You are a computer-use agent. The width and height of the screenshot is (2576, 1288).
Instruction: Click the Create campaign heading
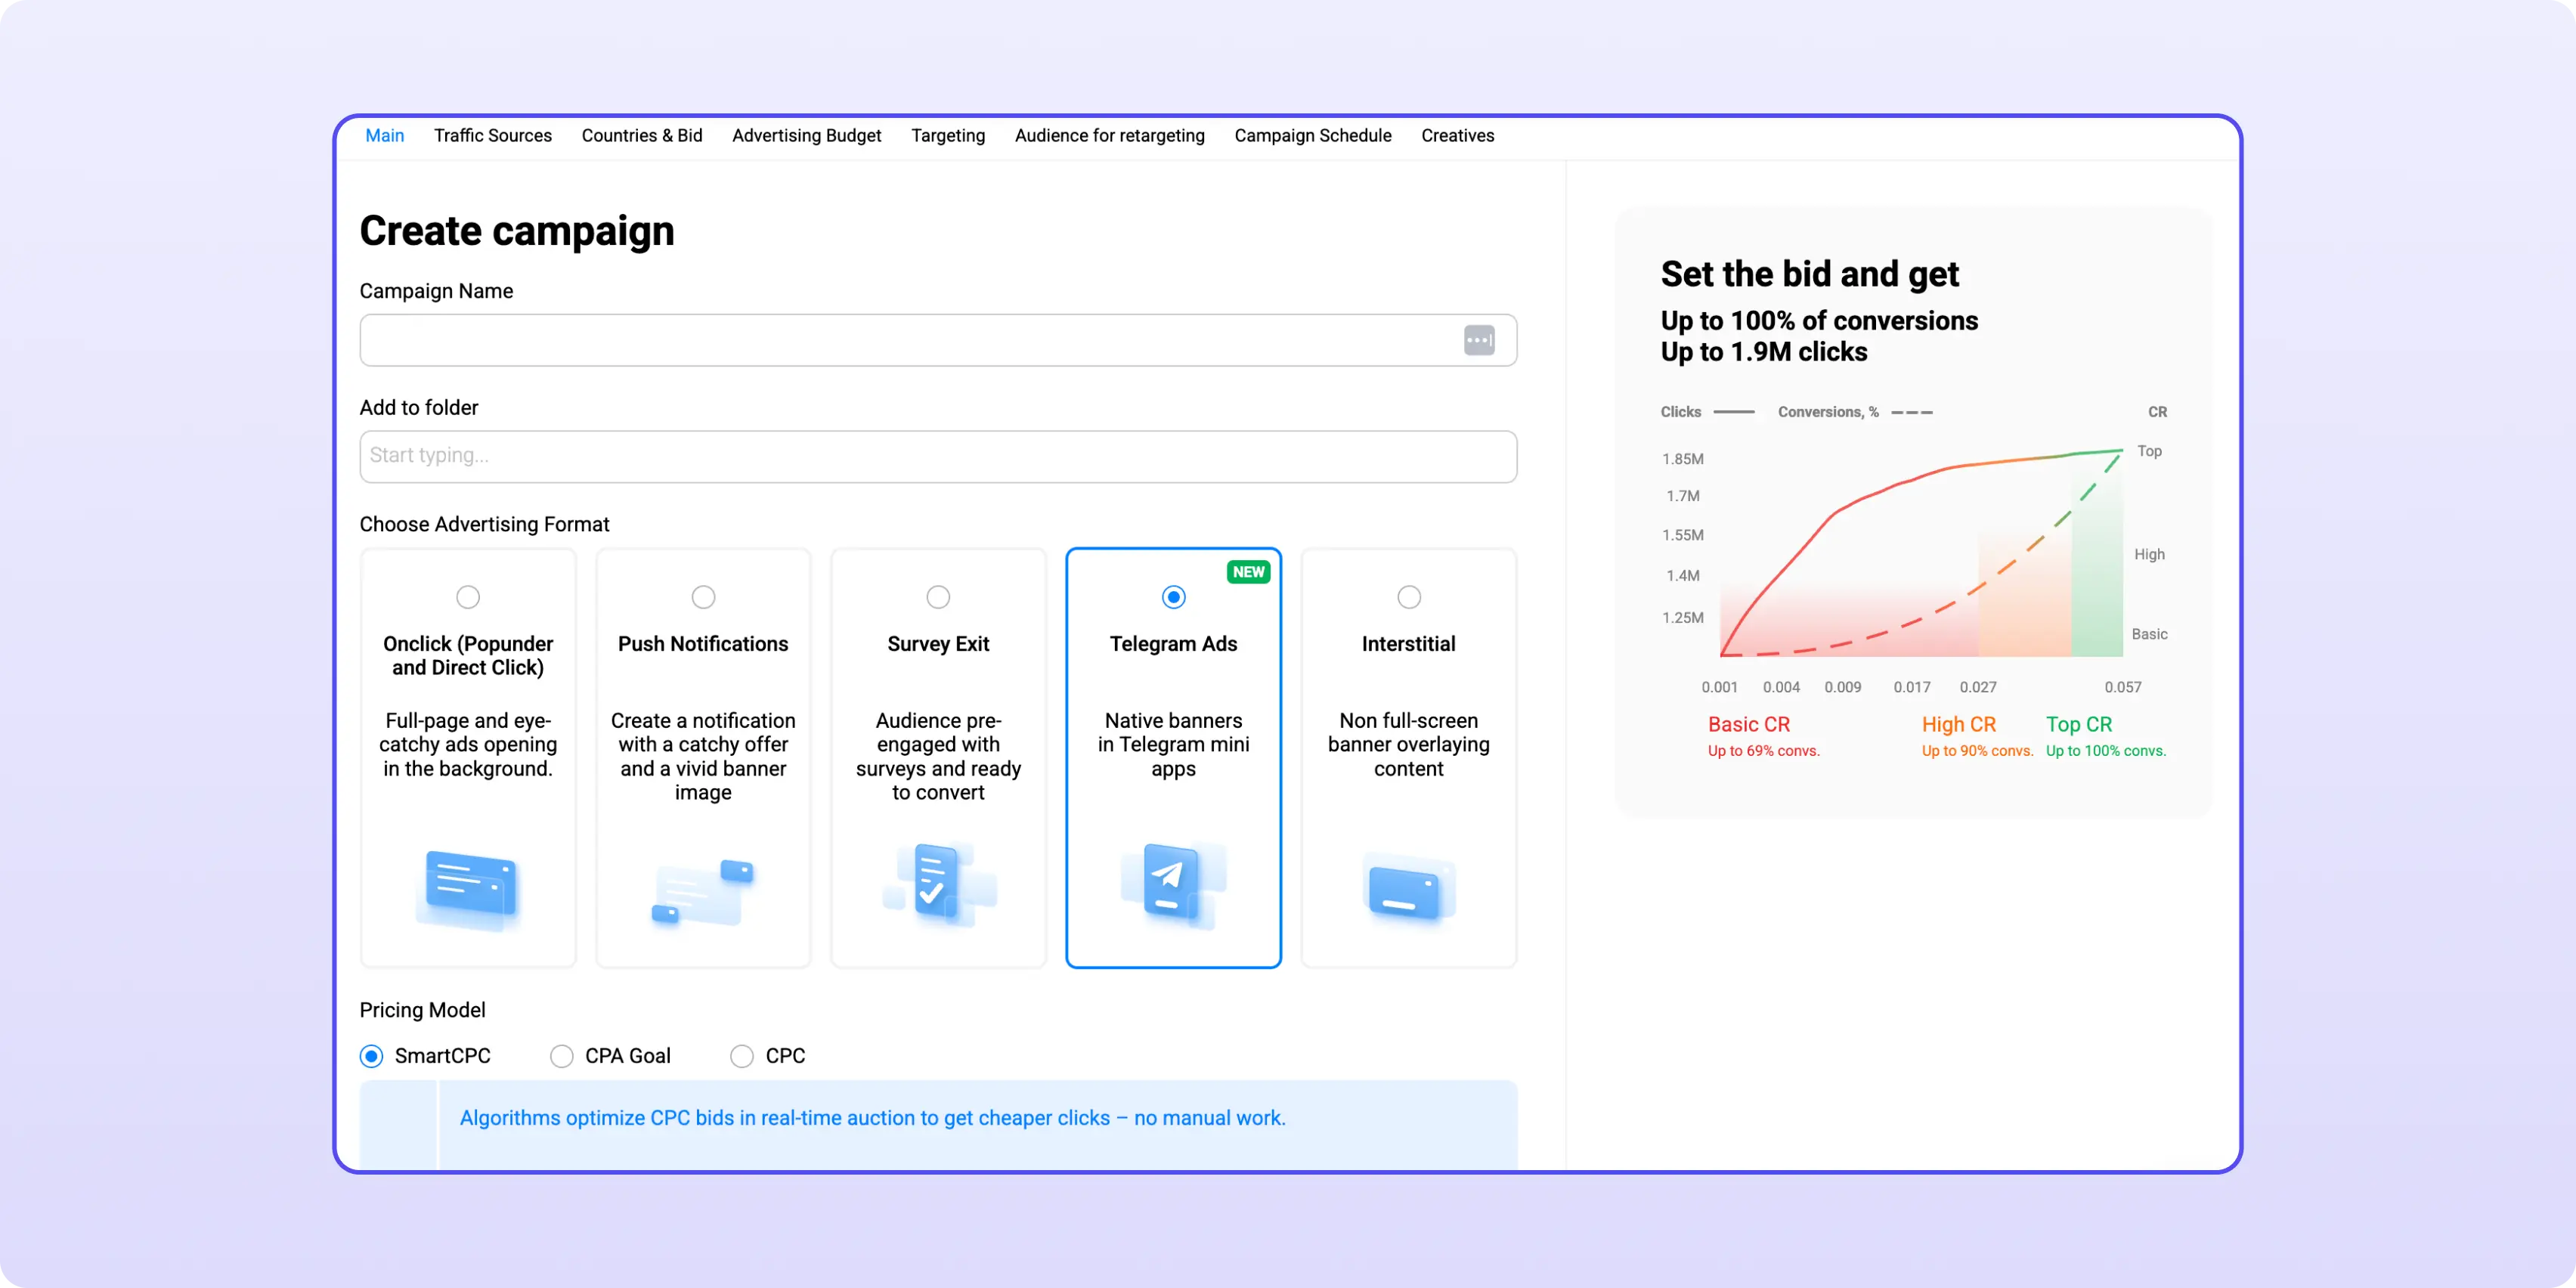click(x=516, y=231)
